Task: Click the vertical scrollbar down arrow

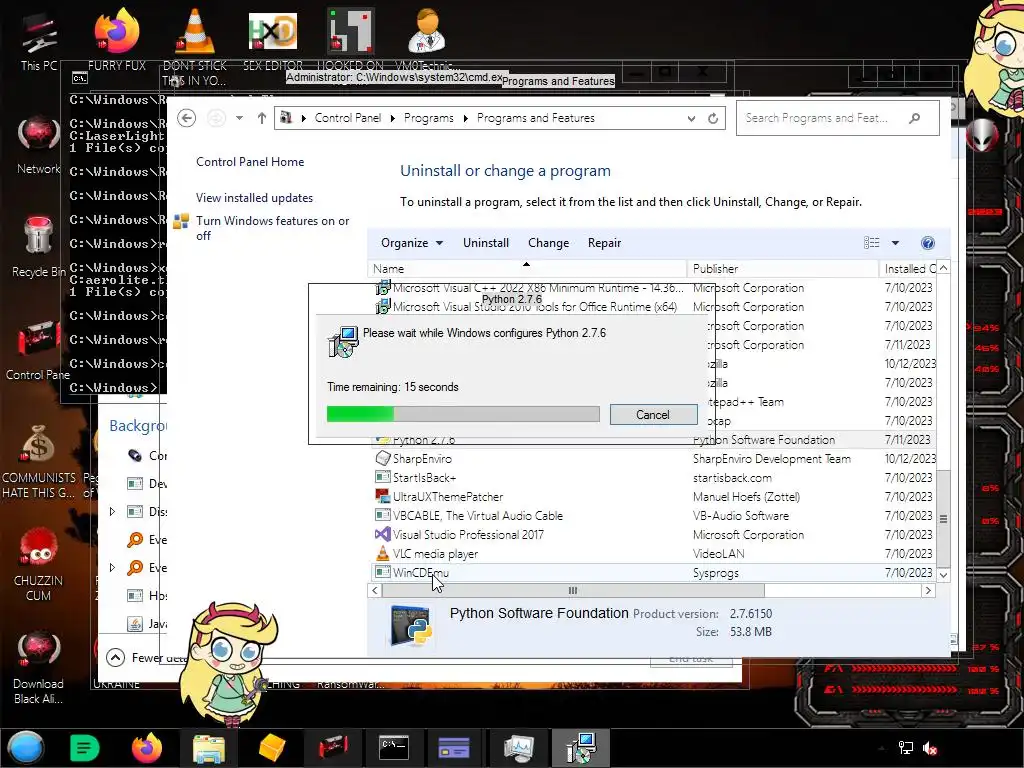Action: pyautogui.click(x=944, y=575)
